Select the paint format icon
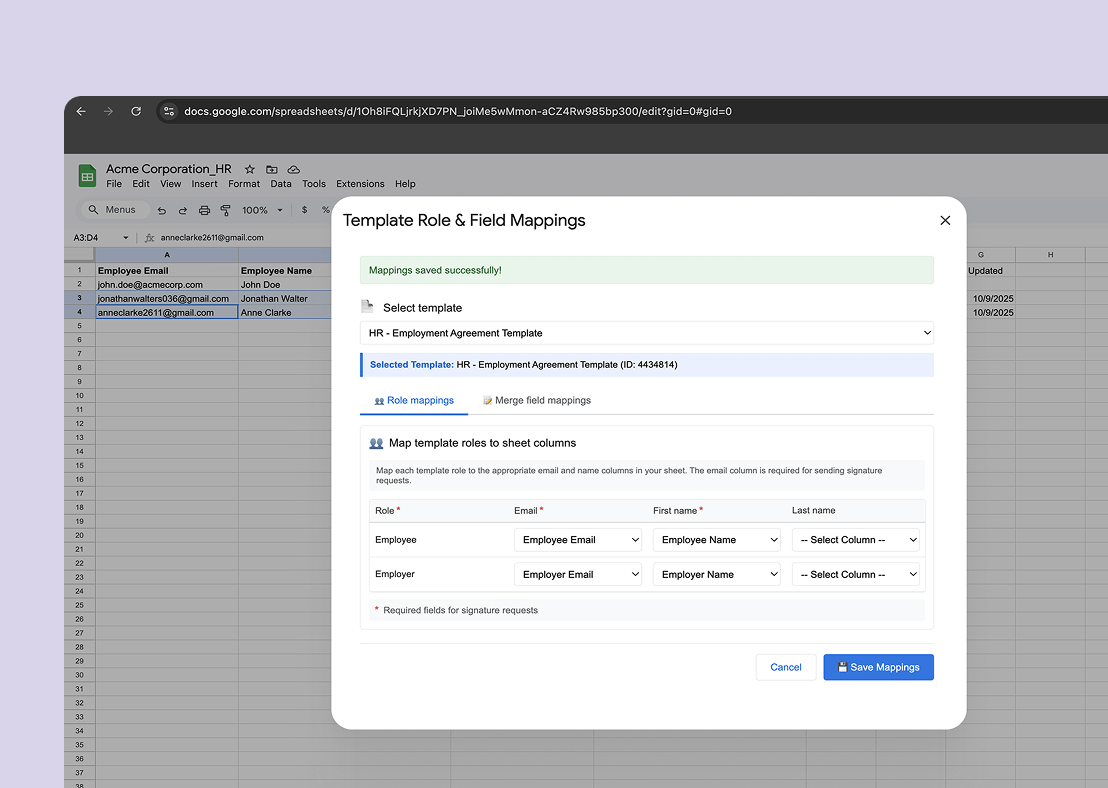 click(x=225, y=210)
